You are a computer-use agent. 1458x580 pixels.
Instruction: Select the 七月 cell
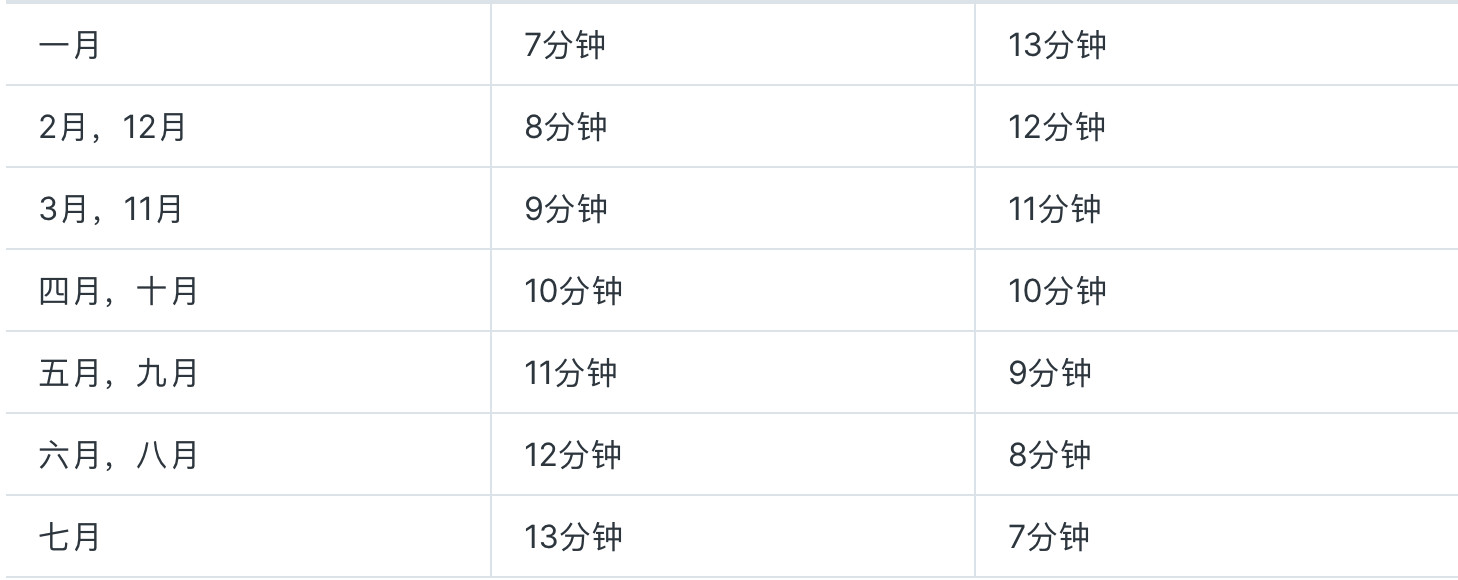pyautogui.click(x=70, y=538)
